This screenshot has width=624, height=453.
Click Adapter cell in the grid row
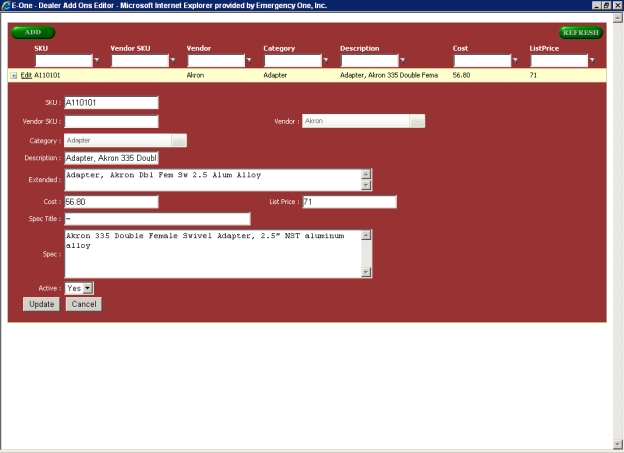(275, 75)
